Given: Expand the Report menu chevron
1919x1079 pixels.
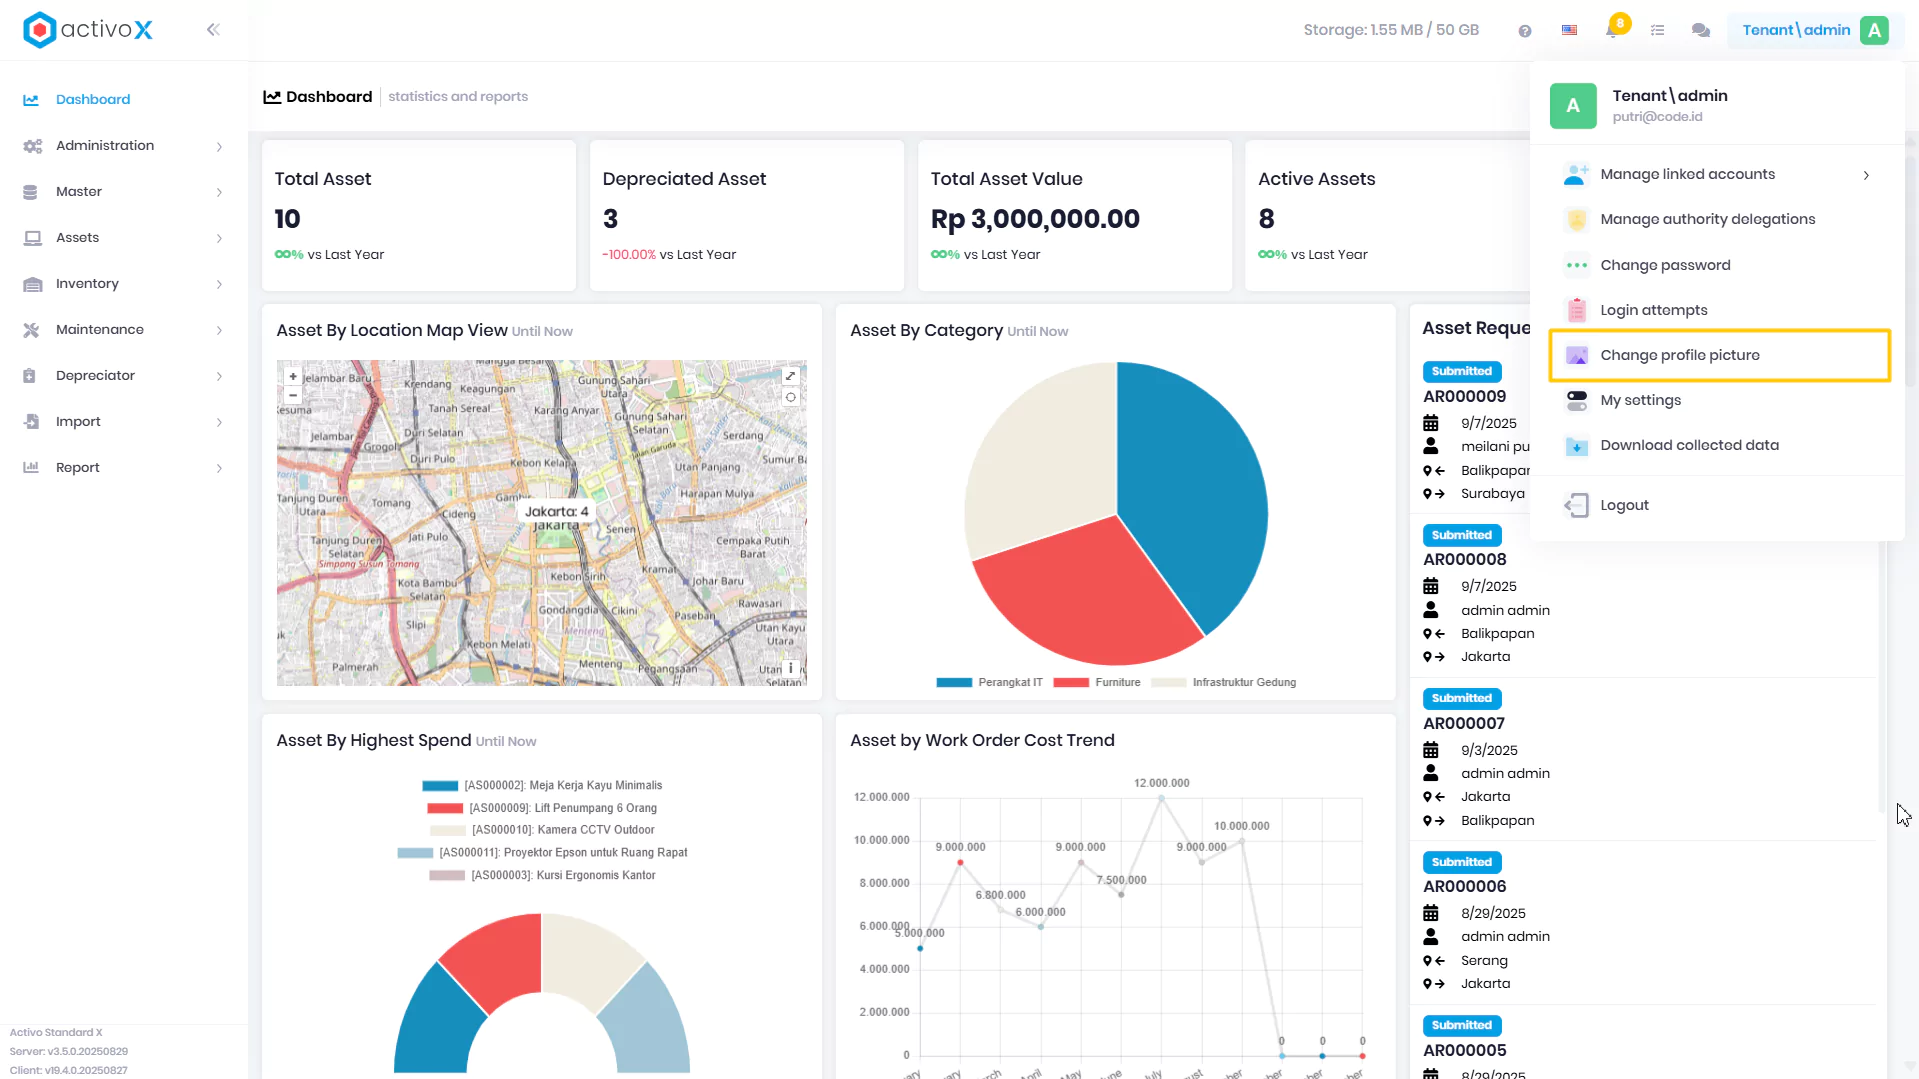Looking at the screenshot, I should 219,469.
